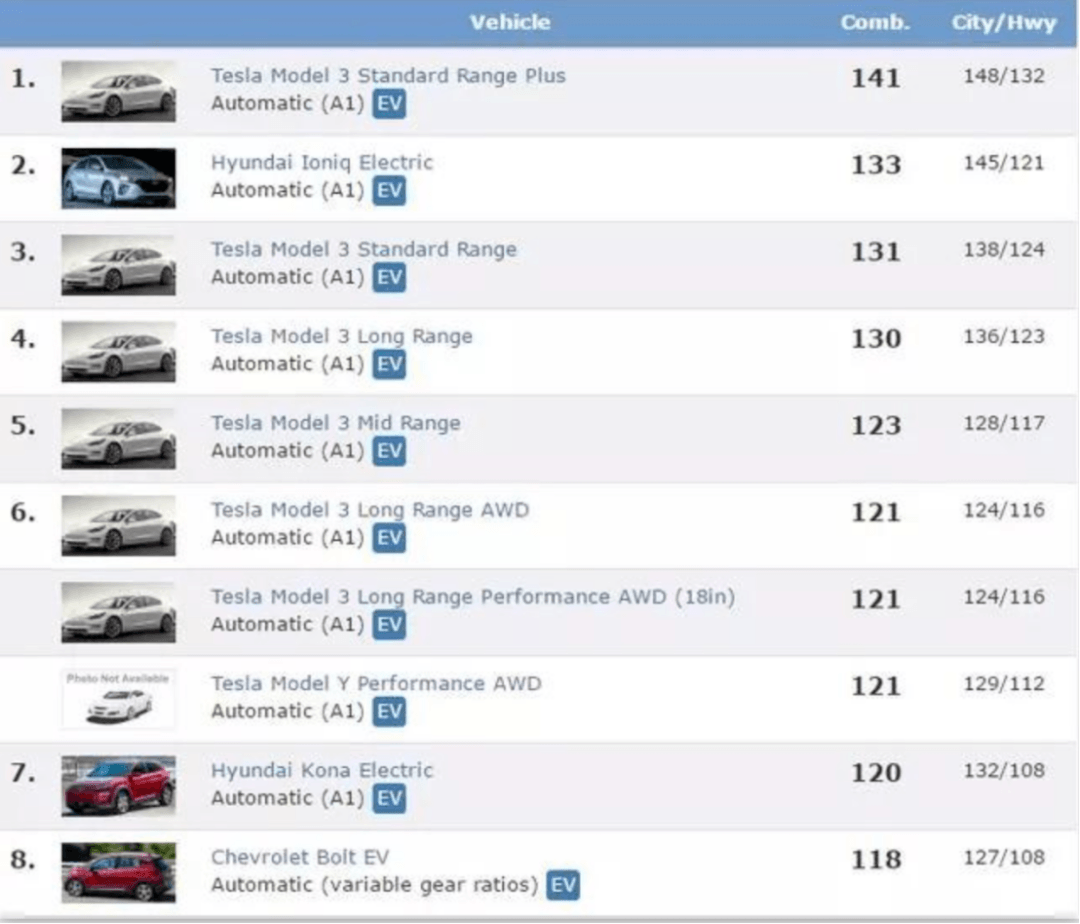Click 'Automatic (A1)' under Tesla Model Y Performance AWD
This screenshot has width=1080, height=924.
tap(287, 711)
